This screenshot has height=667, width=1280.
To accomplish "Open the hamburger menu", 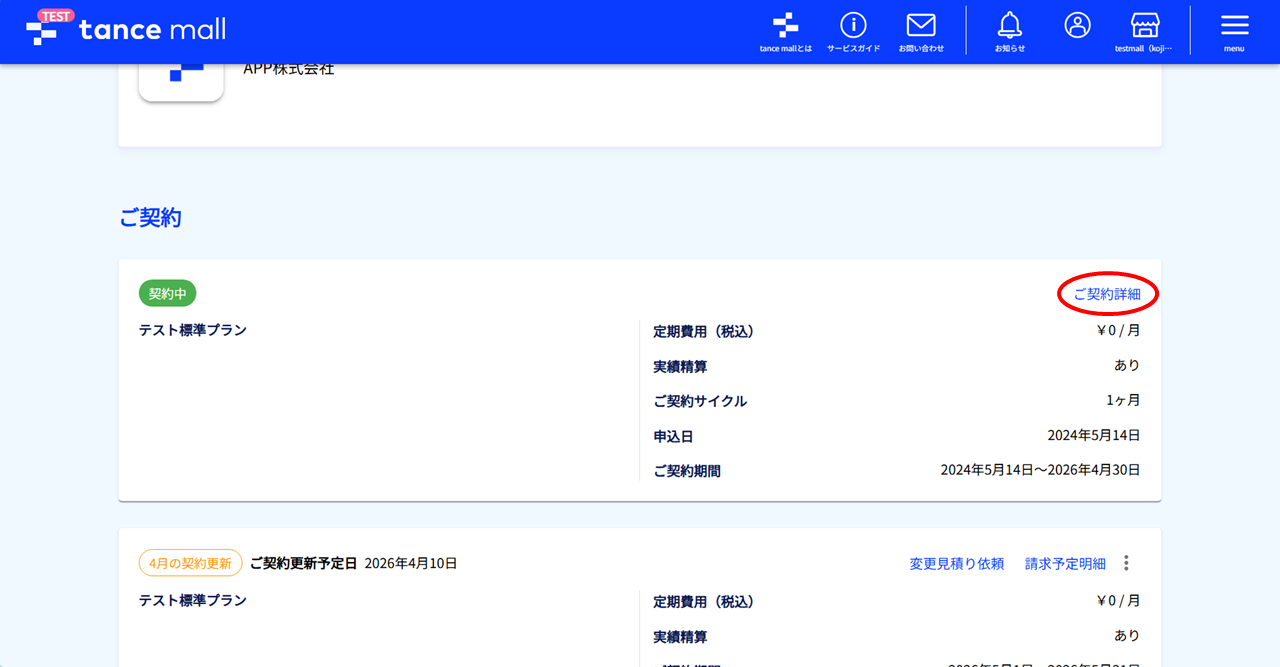I will pos(1235,32).
